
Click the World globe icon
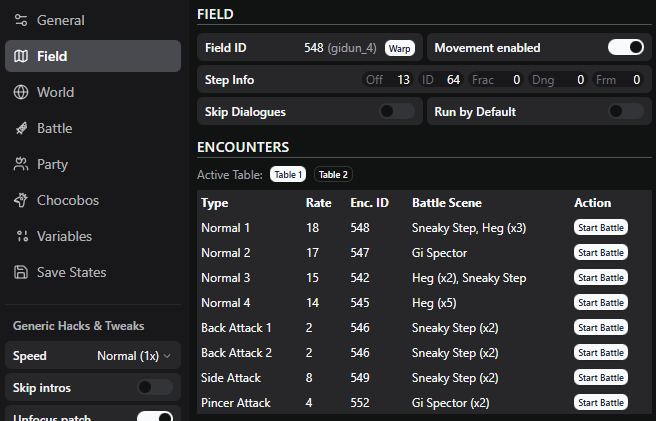click(21, 92)
